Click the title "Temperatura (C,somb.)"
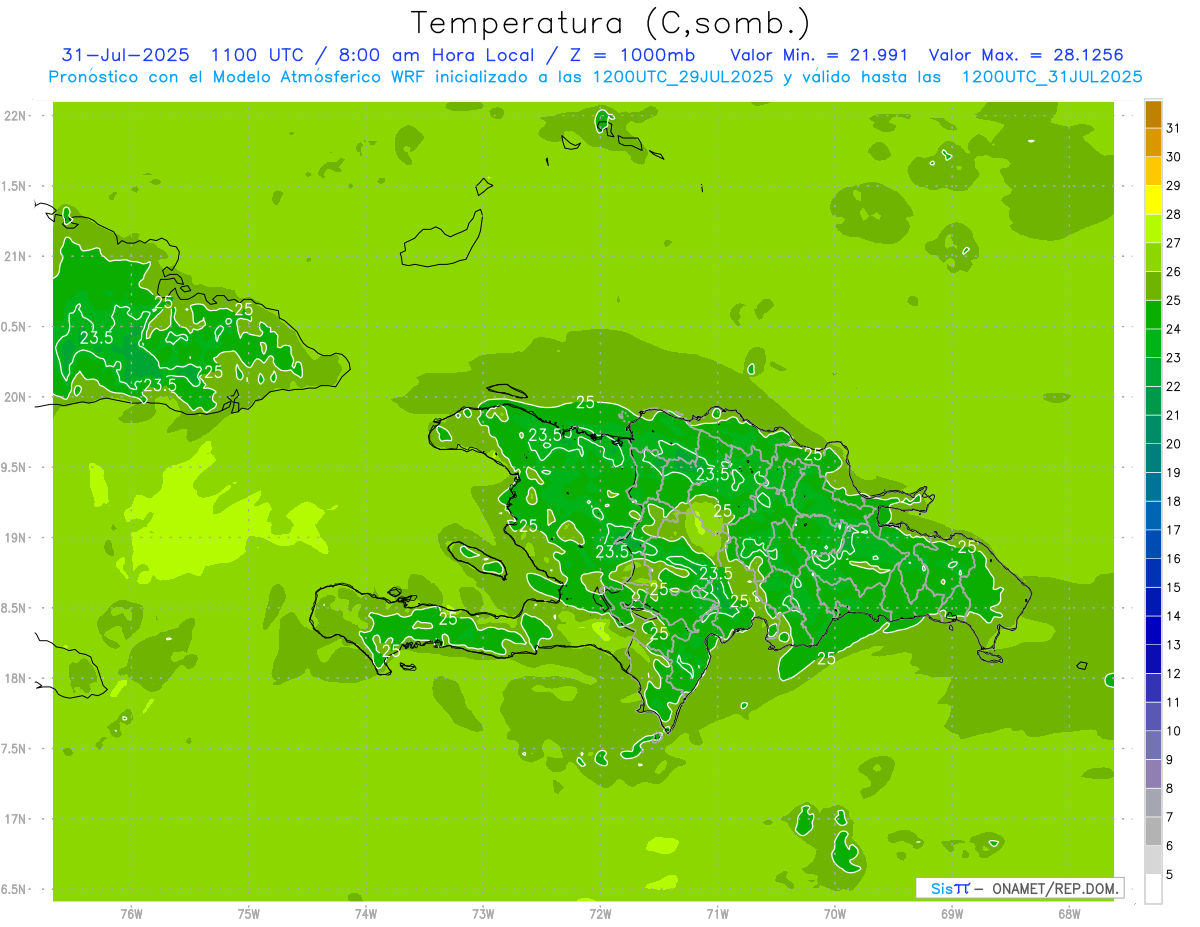Image resolution: width=1200 pixels, height=927 pixels. click(x=611, y=22)
